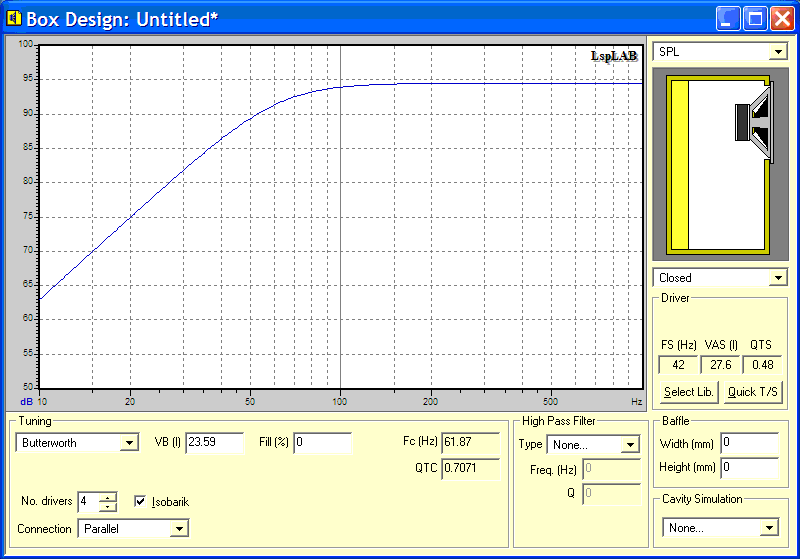
Task: Click the LspLAB logo on graph
Action: (614, 56)
